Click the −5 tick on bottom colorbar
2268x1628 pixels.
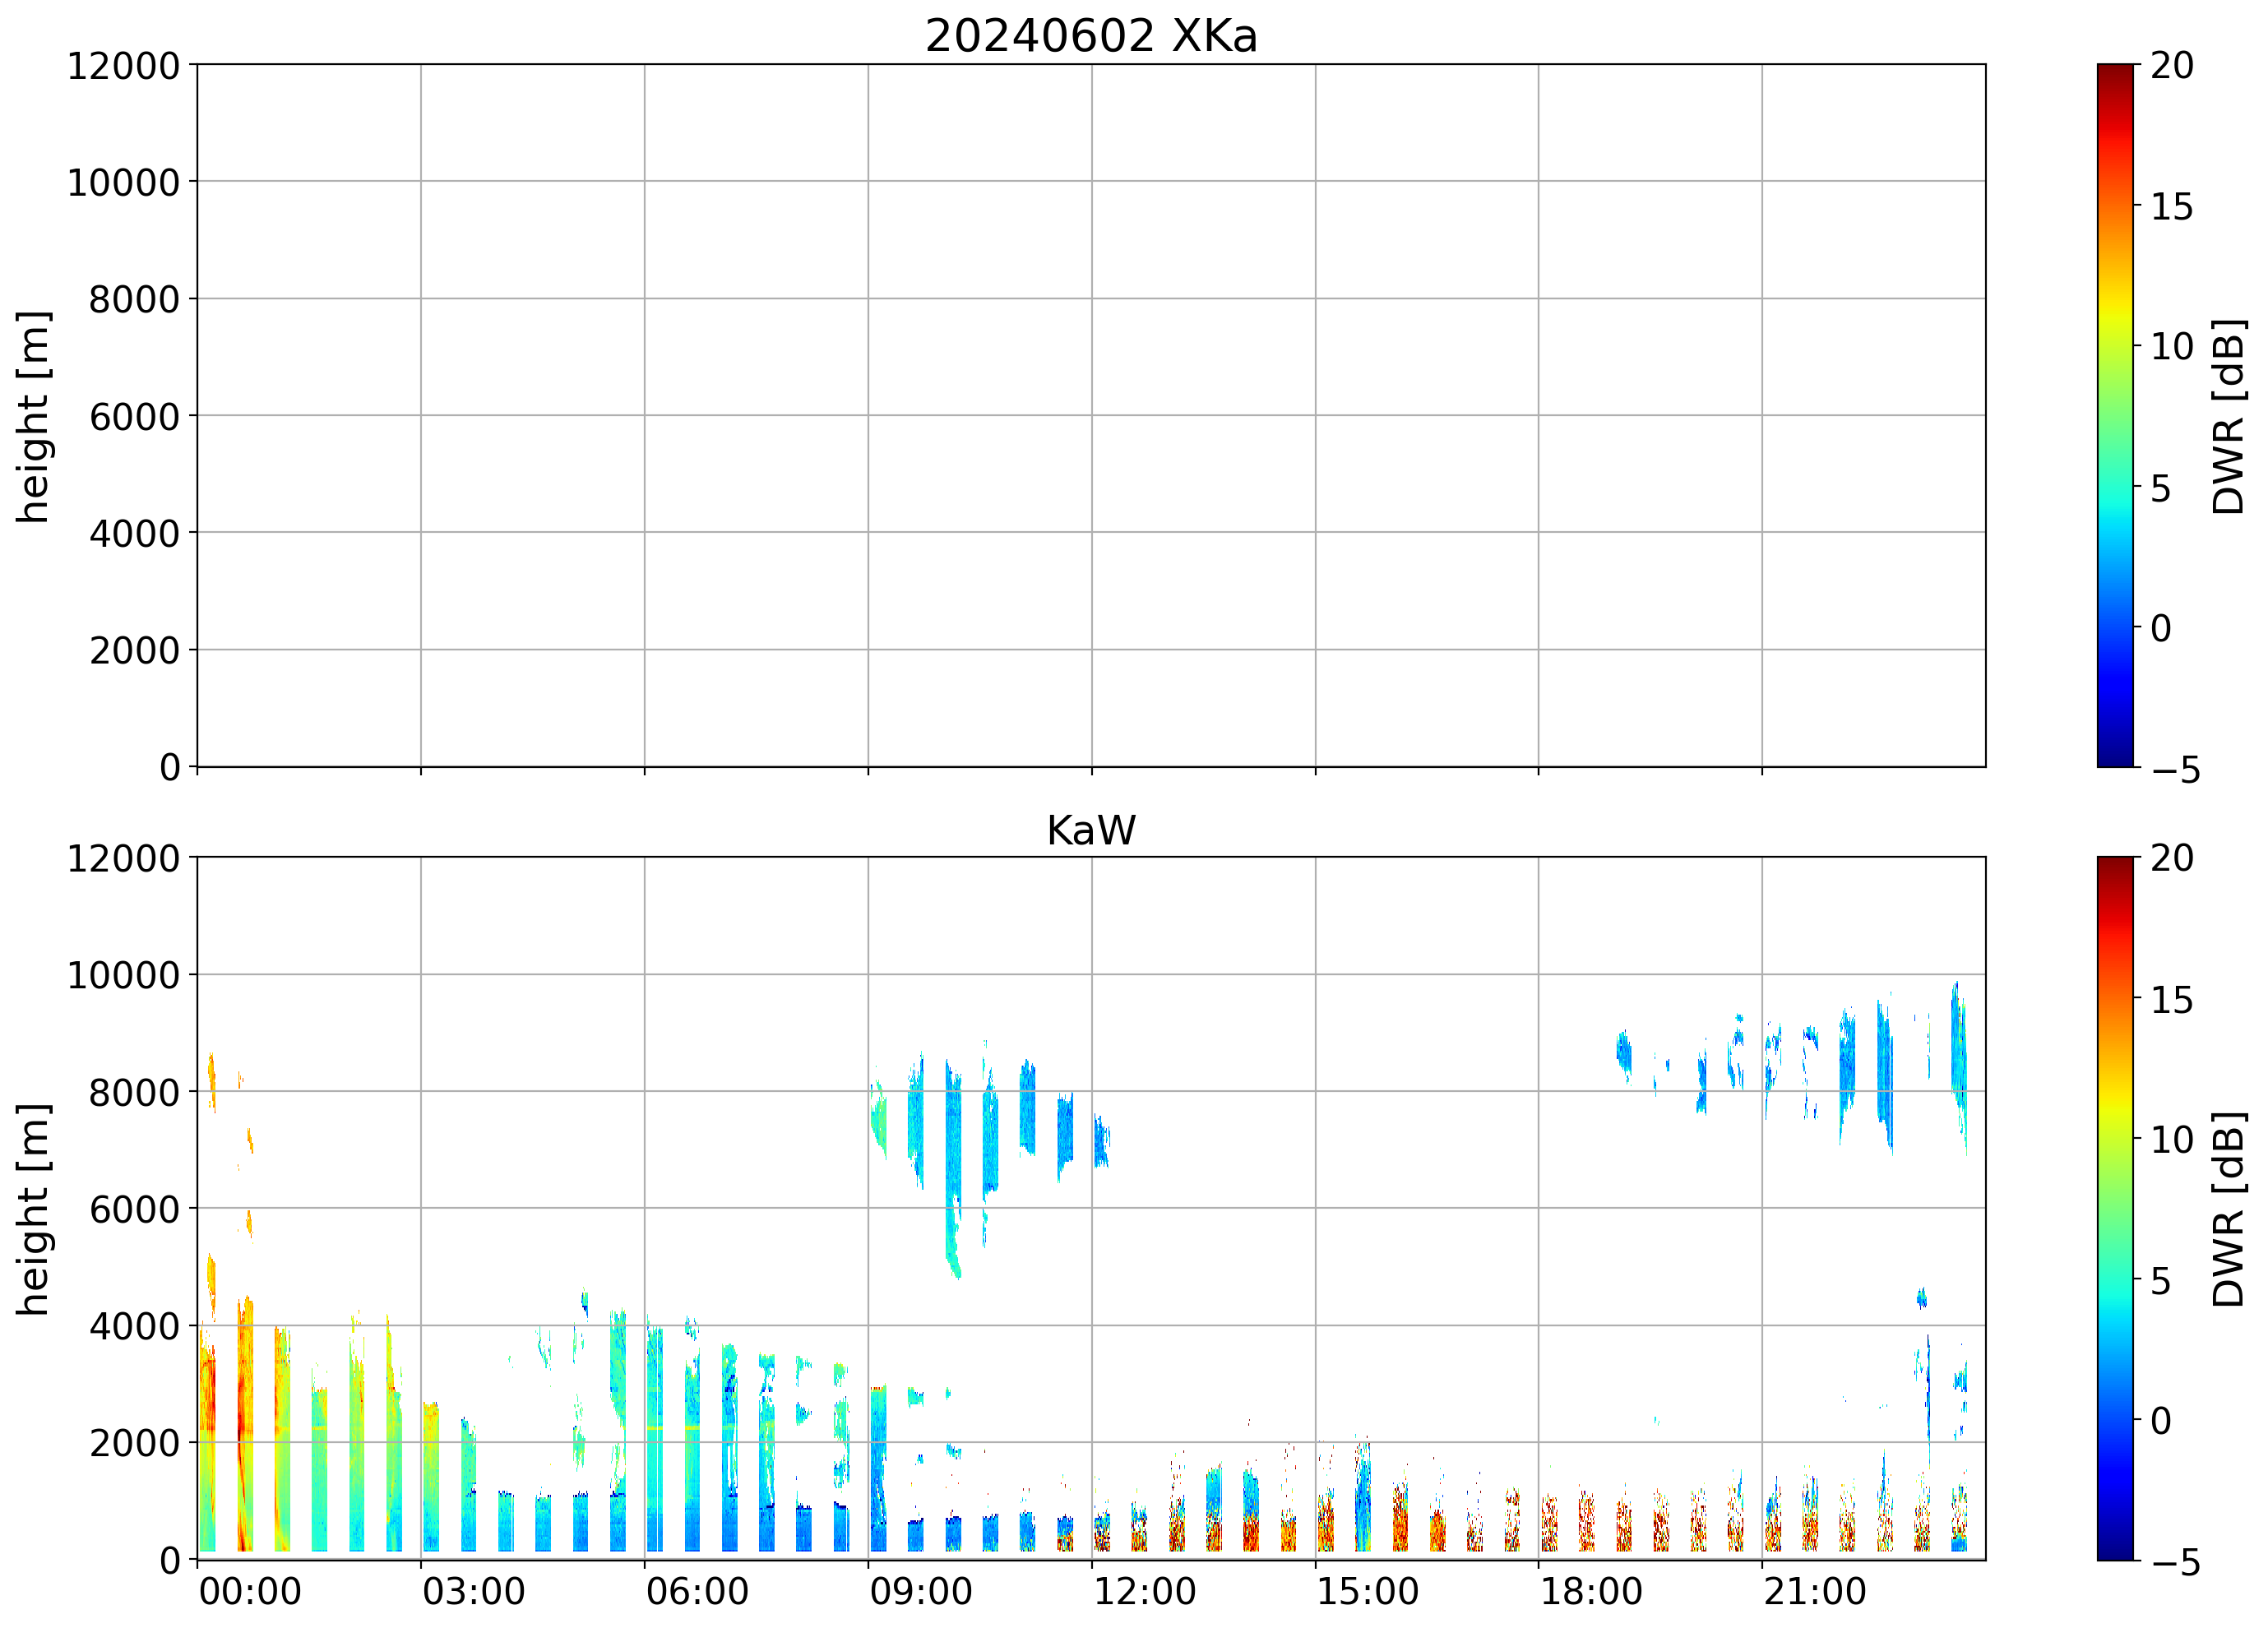(x=2175, y=1562)
